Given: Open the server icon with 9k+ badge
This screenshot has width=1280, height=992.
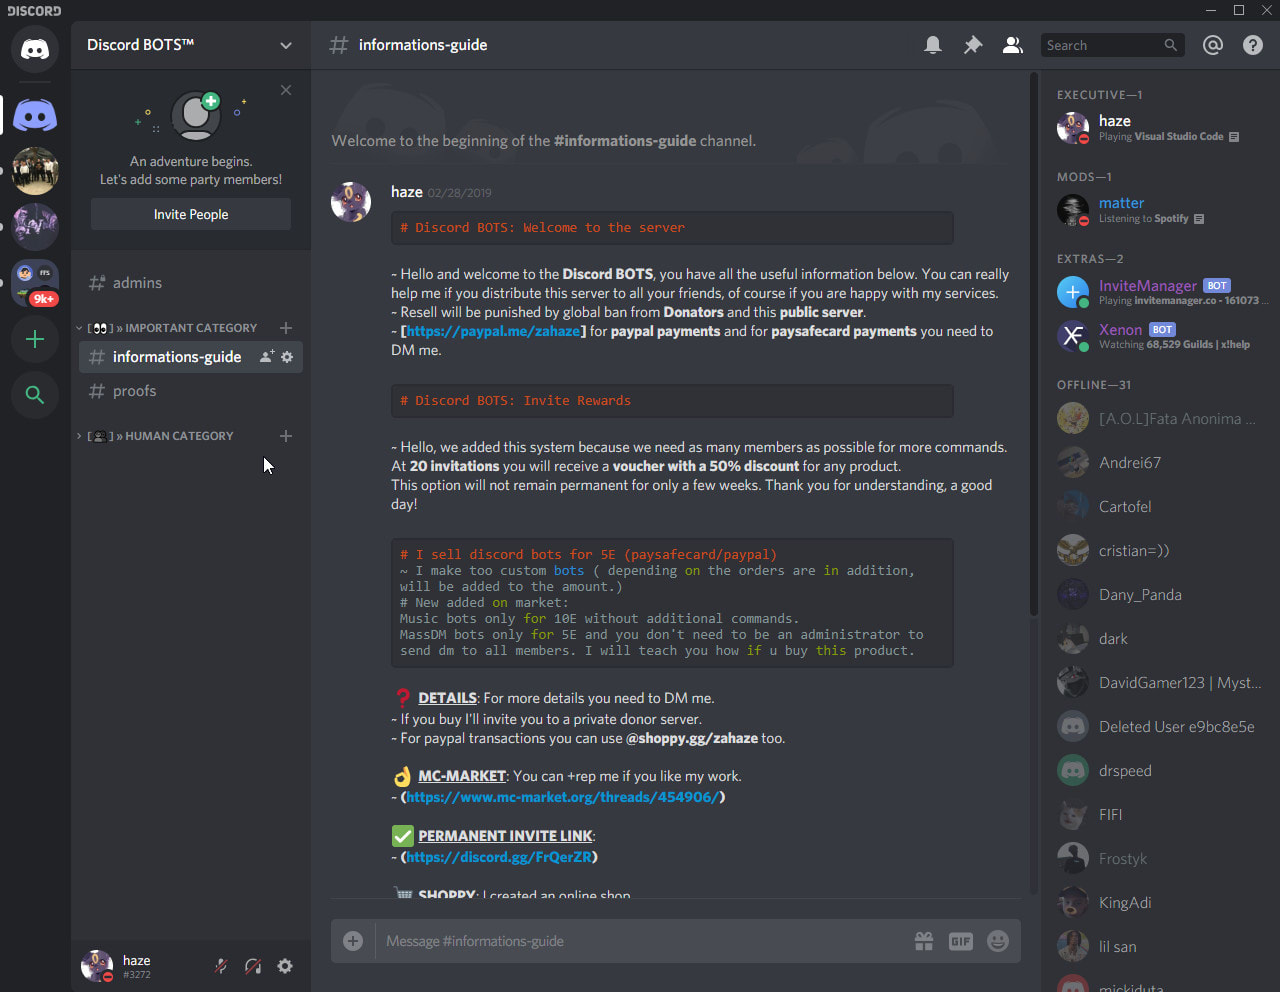Looking at the screenshot, I should pyautogui.click(x=35, y=283).
